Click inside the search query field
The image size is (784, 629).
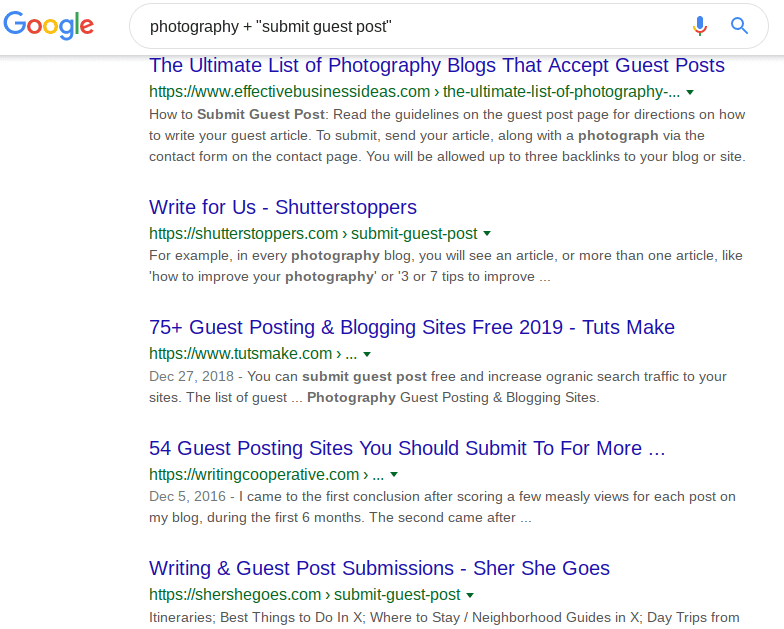tap(400, 26)
